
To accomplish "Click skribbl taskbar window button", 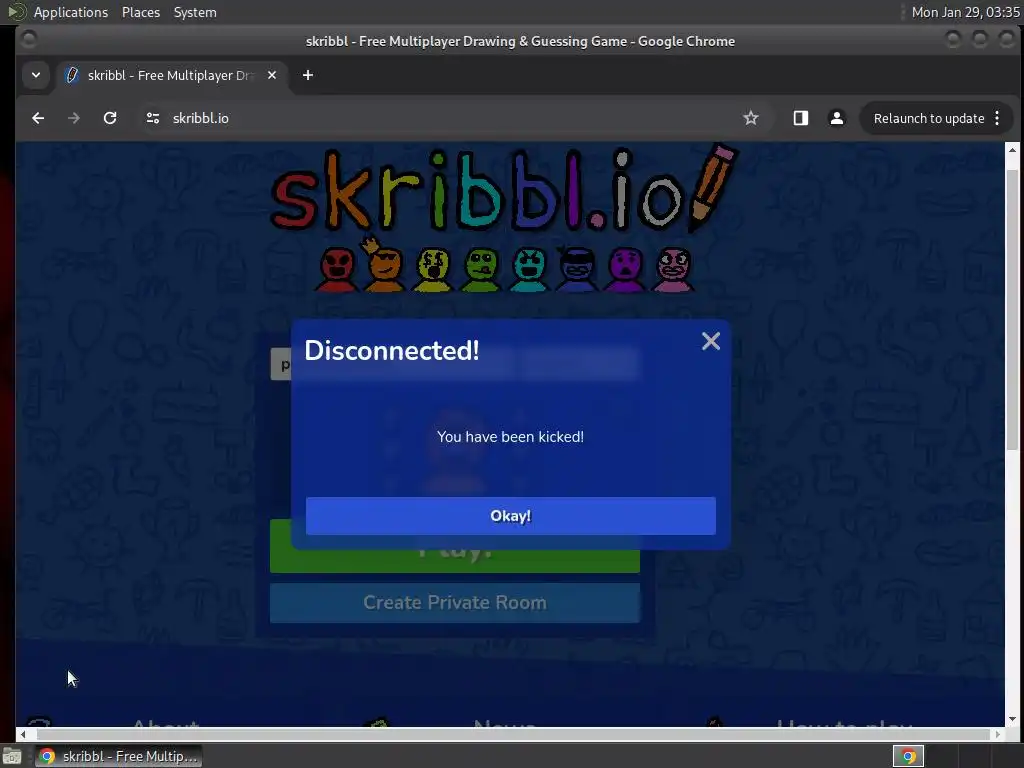I will [118, 756].
